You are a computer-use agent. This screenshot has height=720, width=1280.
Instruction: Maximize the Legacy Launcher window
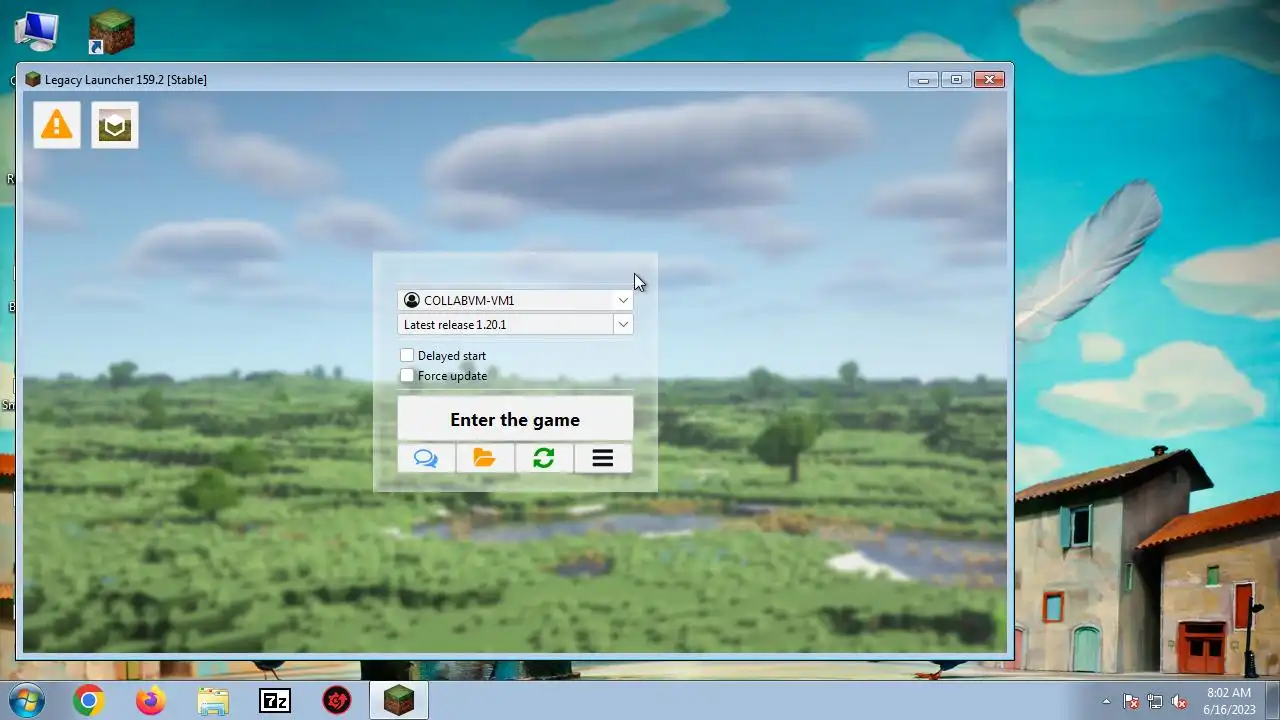(x=956, y=79)
